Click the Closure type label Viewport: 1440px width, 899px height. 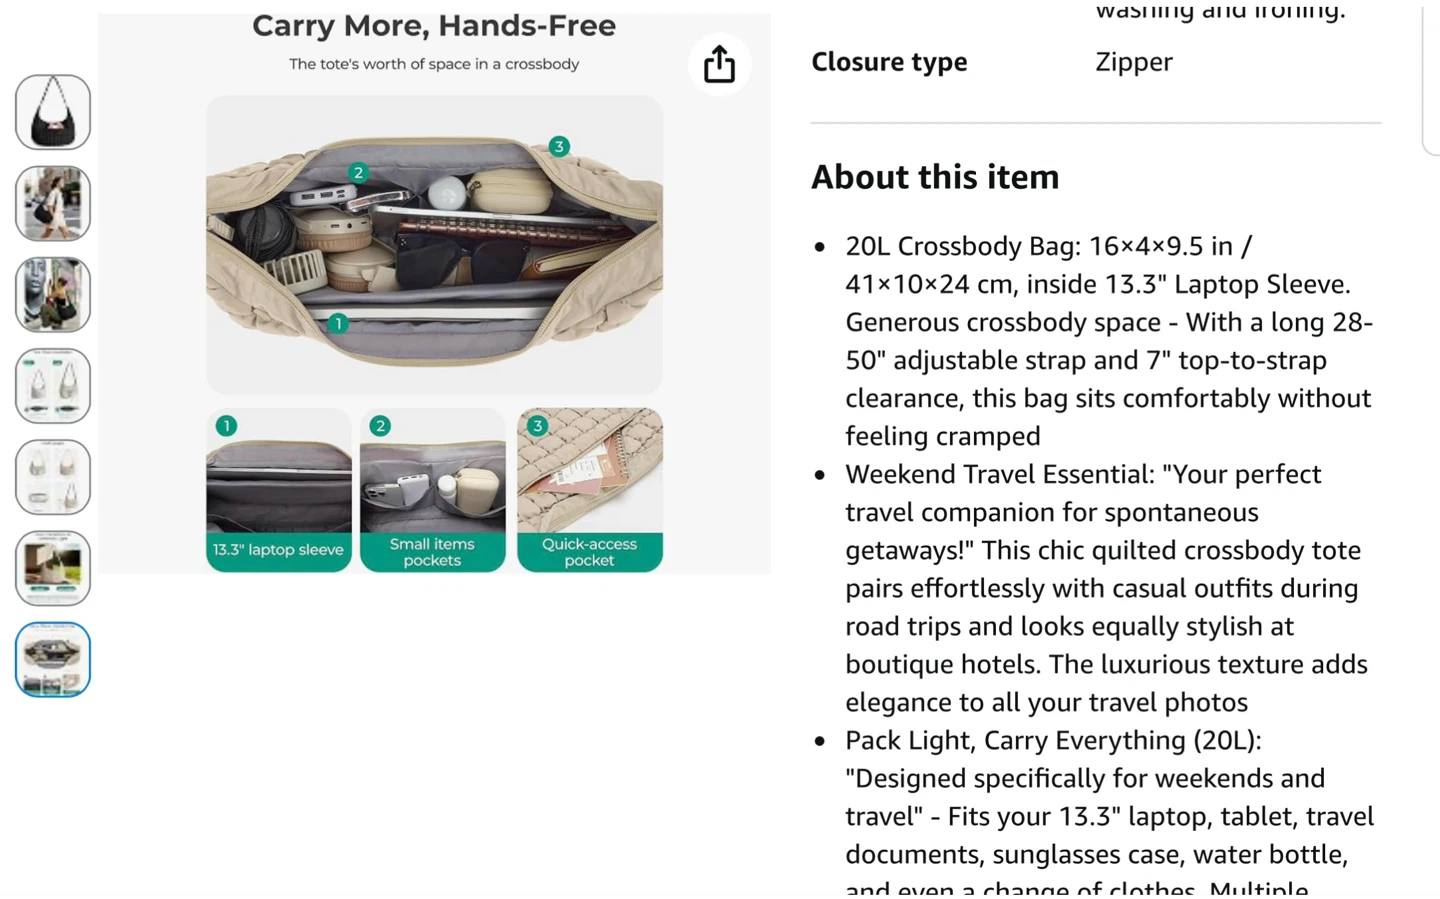click(889, 62)
